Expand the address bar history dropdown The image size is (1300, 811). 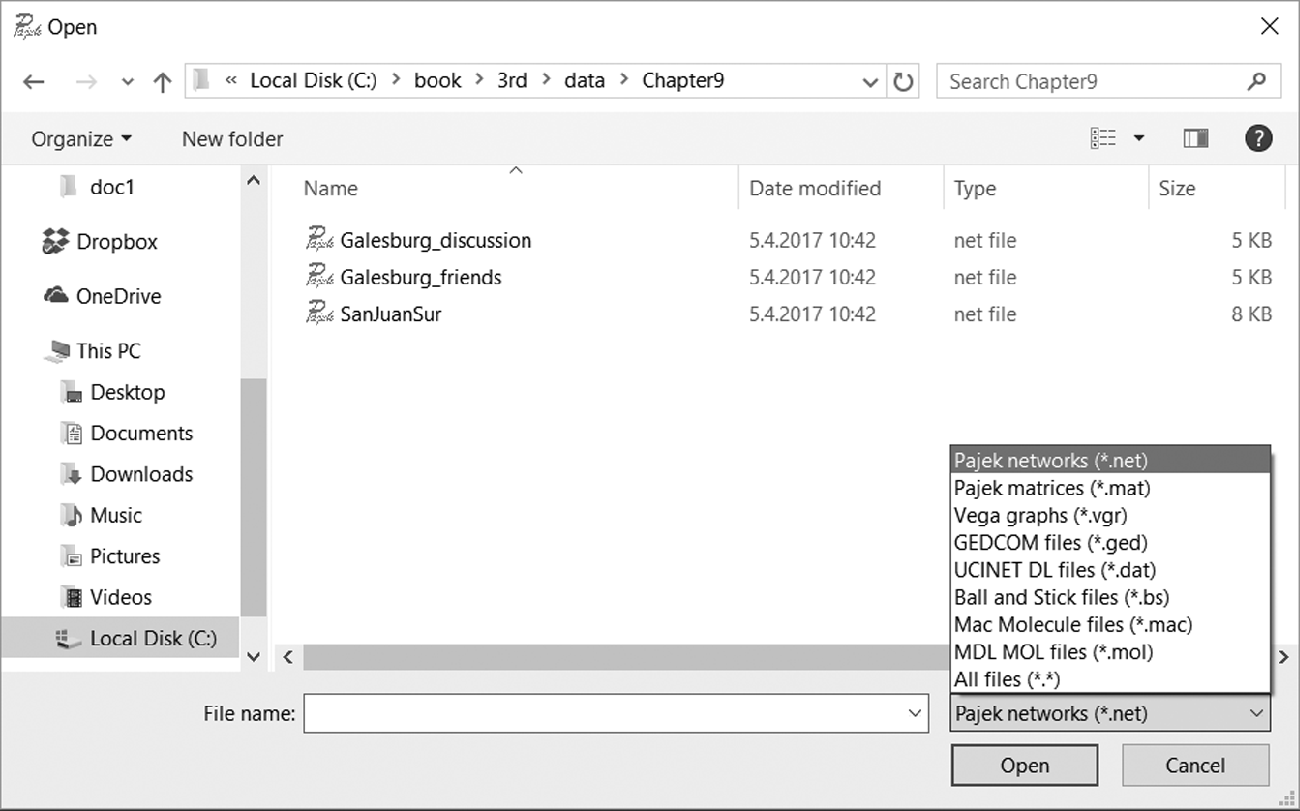click(870, 82)
